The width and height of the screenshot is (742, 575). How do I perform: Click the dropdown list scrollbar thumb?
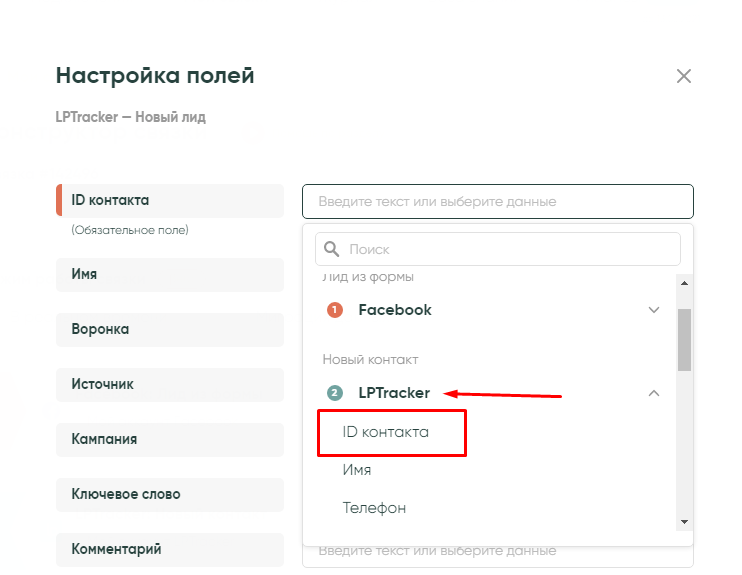coord(685,340)
